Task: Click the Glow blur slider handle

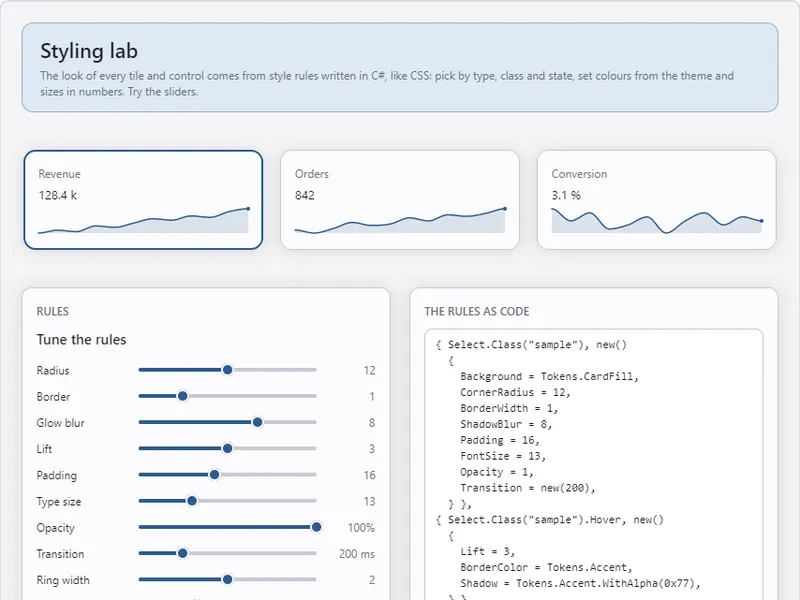Action: (258, 422)
